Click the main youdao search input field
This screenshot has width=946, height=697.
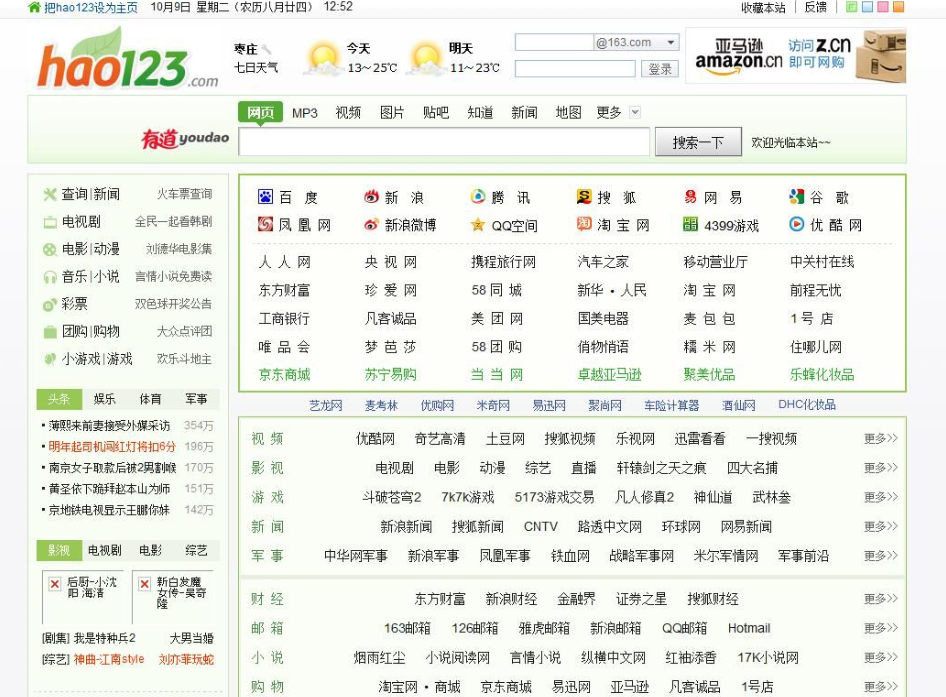[444, 142]
